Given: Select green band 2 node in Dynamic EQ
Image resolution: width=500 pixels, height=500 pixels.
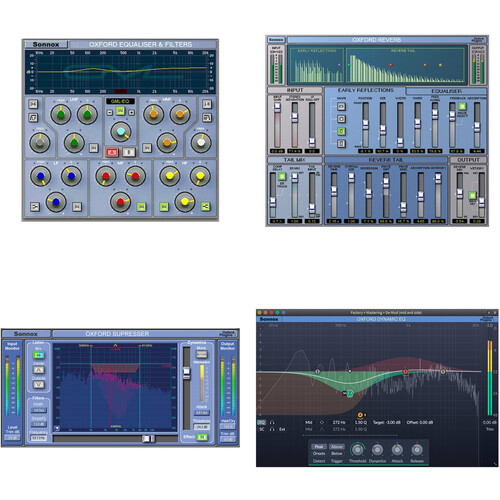Looking at the screenshot, I should pos(350,394).
